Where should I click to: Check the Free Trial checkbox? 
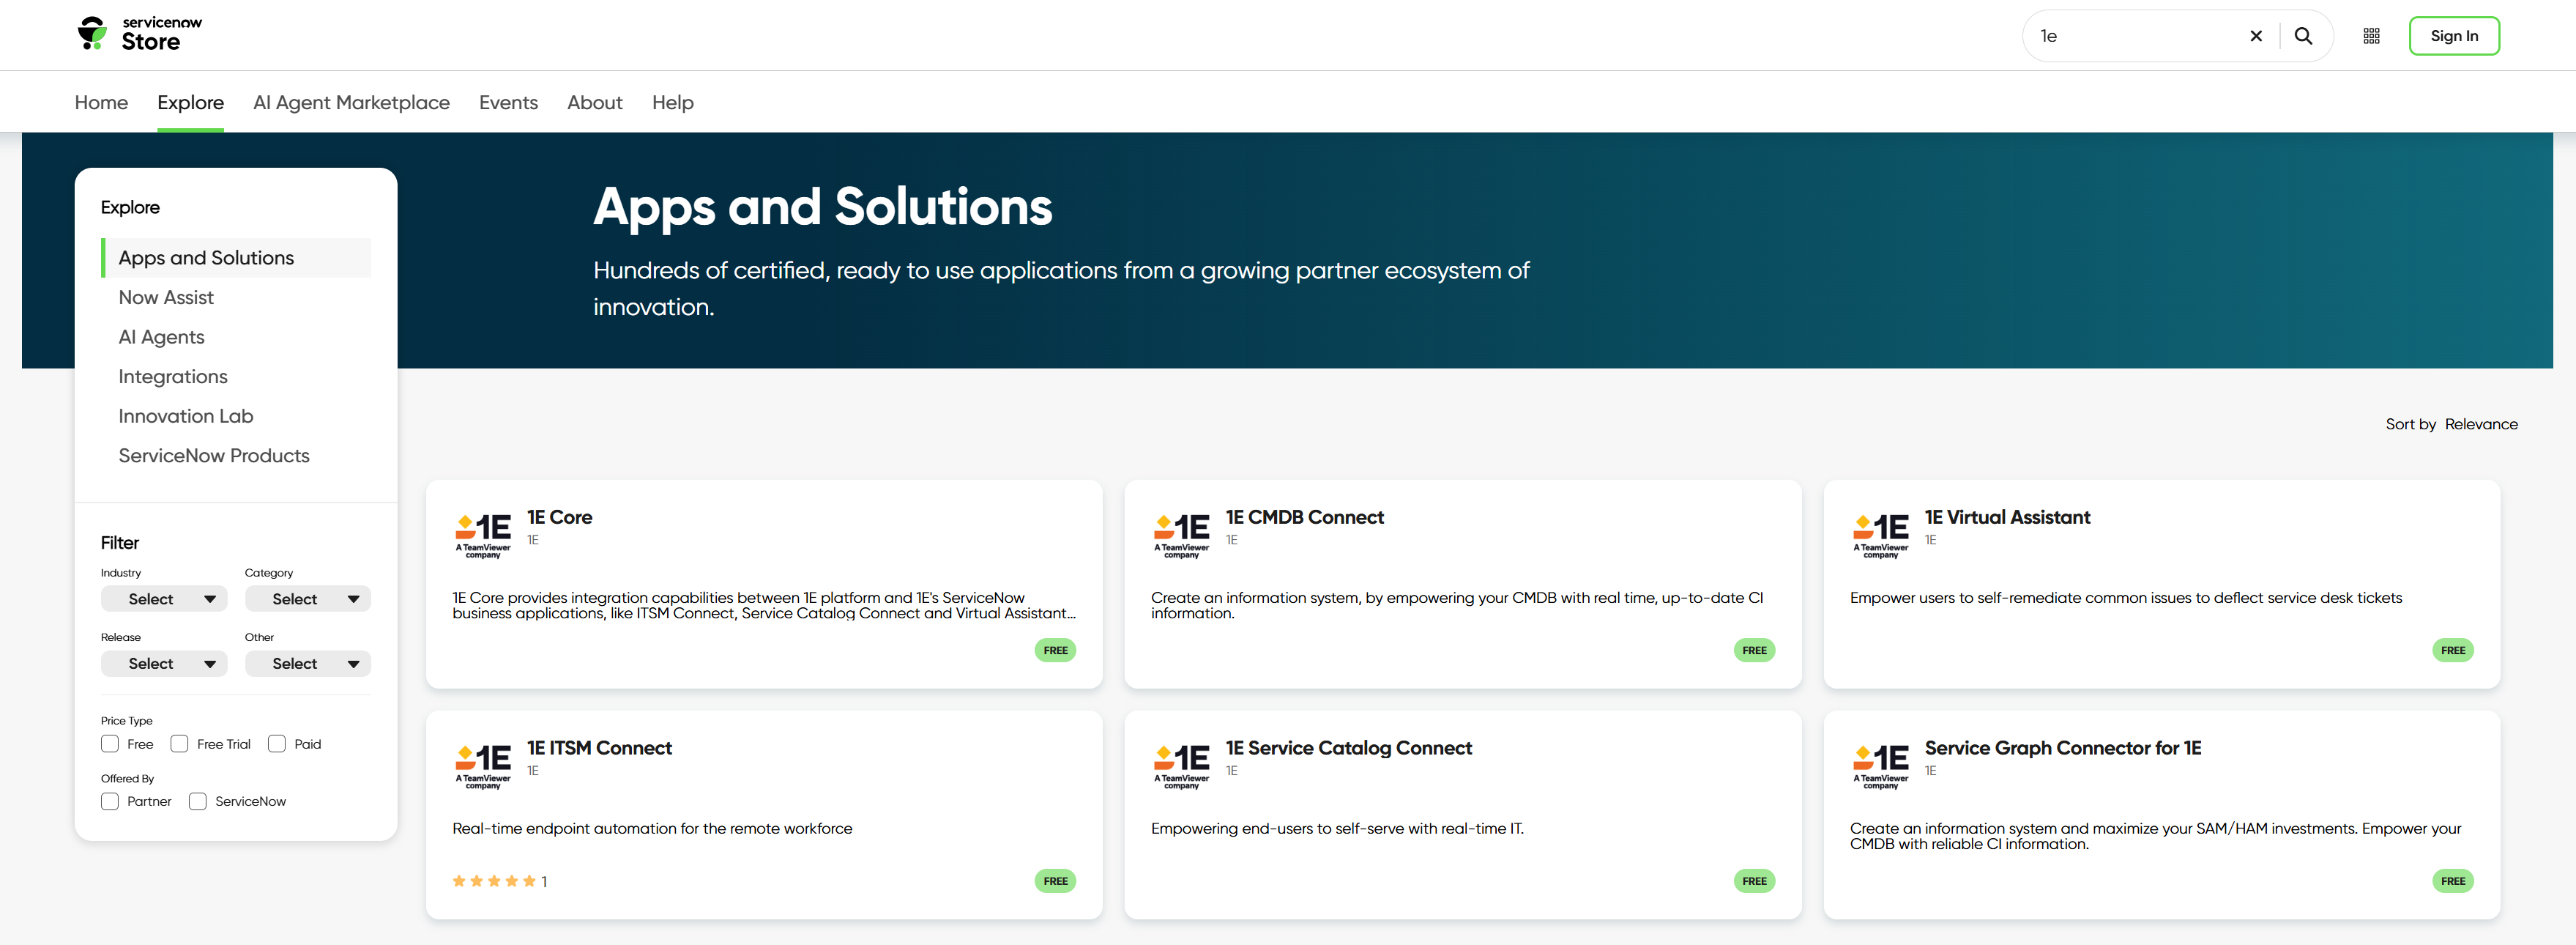[180, 744]
